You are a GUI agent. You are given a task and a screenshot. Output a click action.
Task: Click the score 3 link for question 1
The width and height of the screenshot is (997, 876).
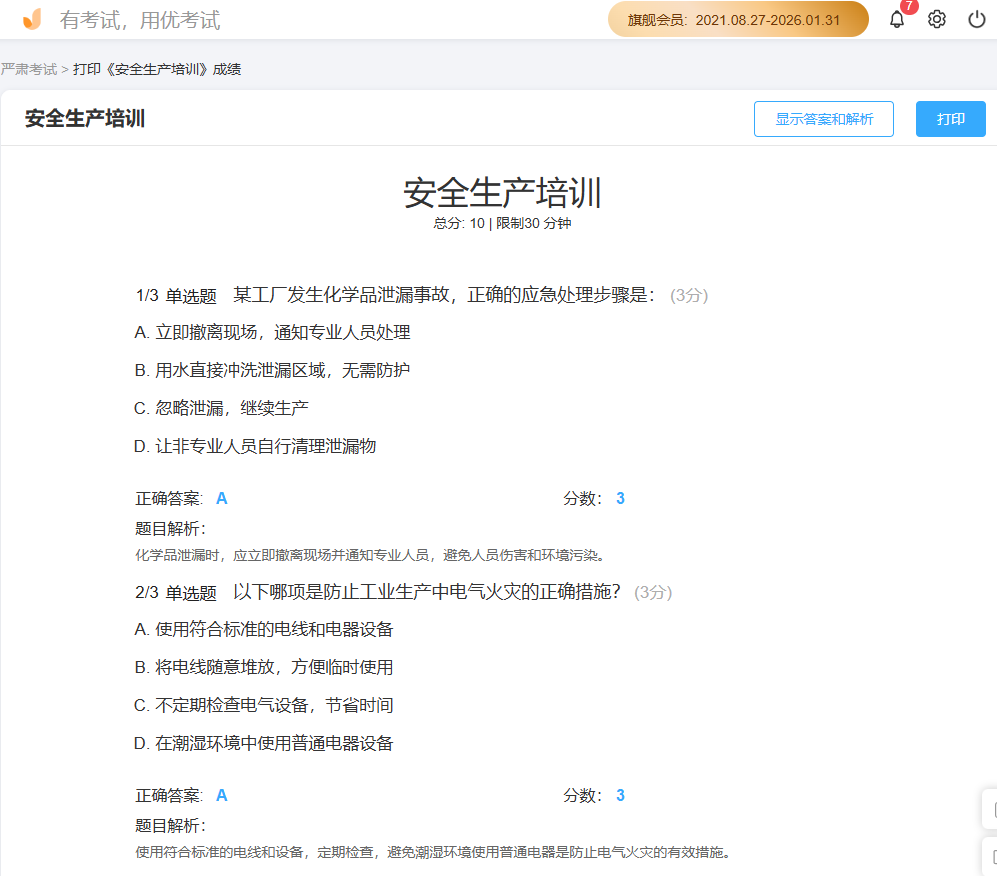(x=620, y=497)
